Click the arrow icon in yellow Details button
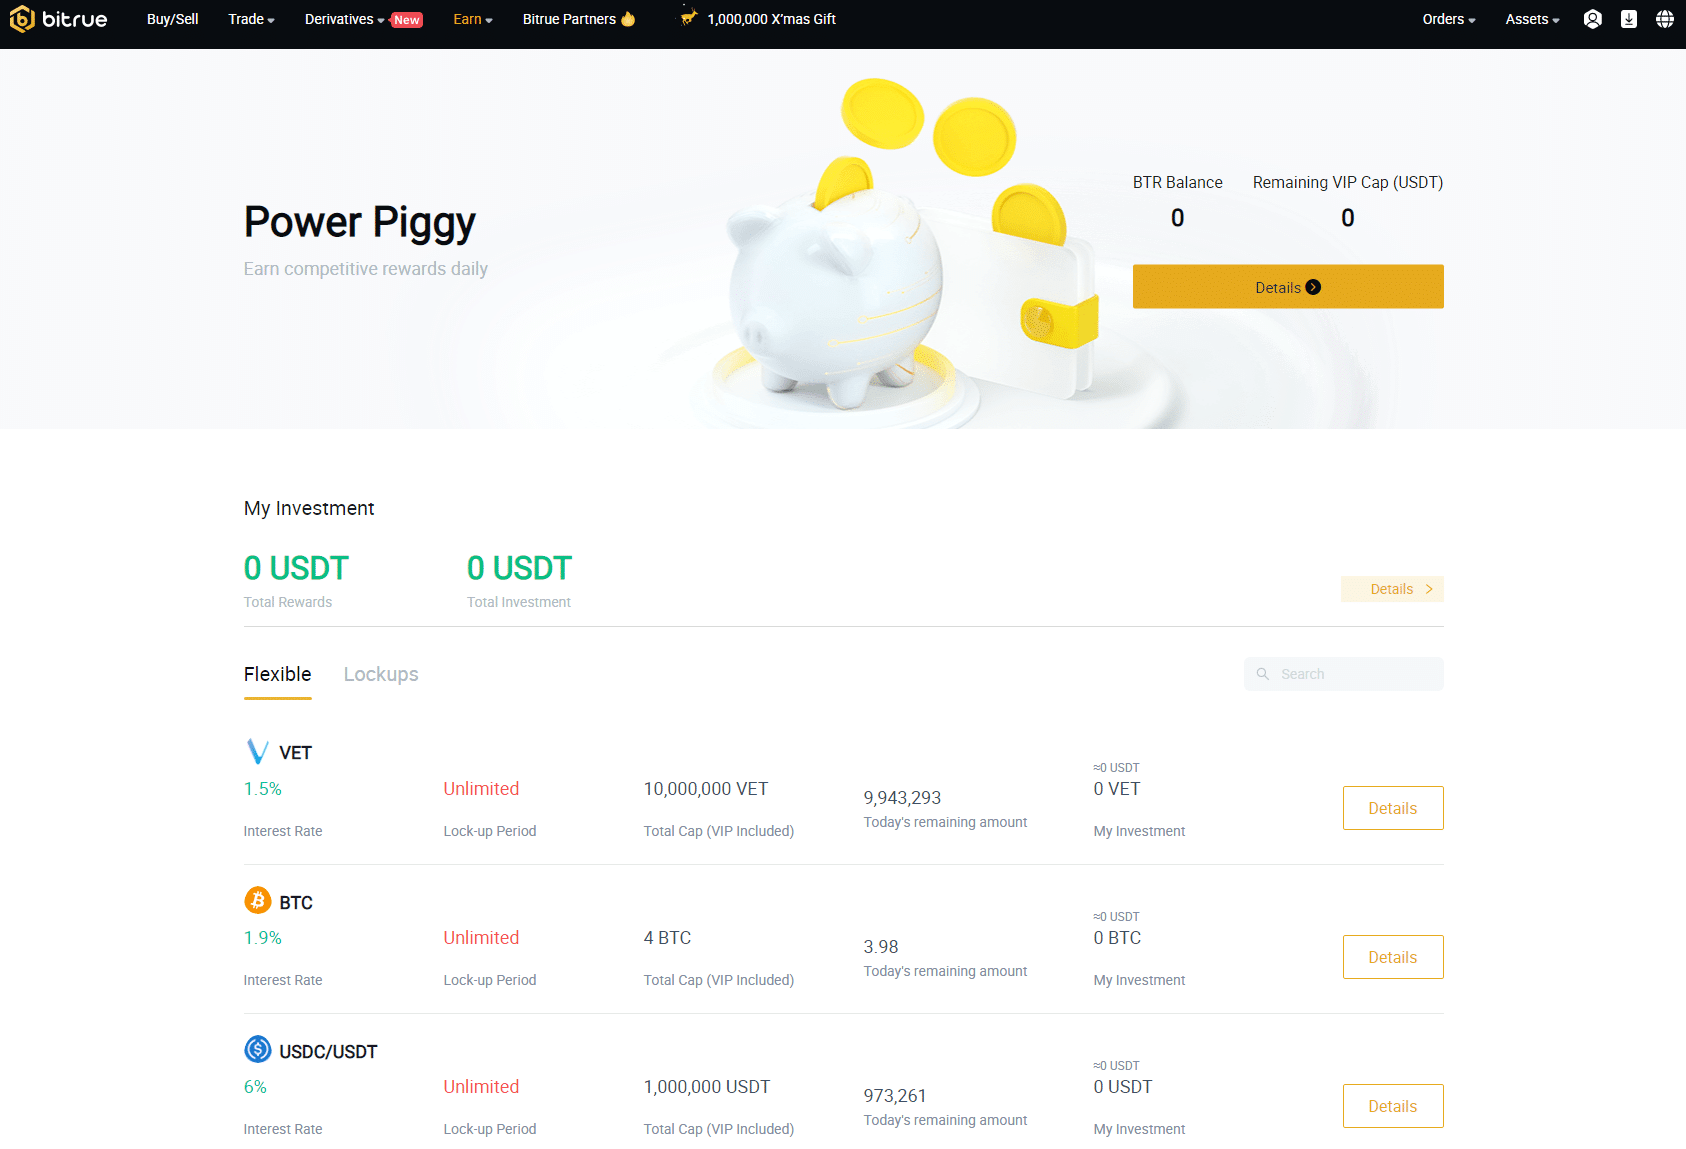 coord(1314,287)
